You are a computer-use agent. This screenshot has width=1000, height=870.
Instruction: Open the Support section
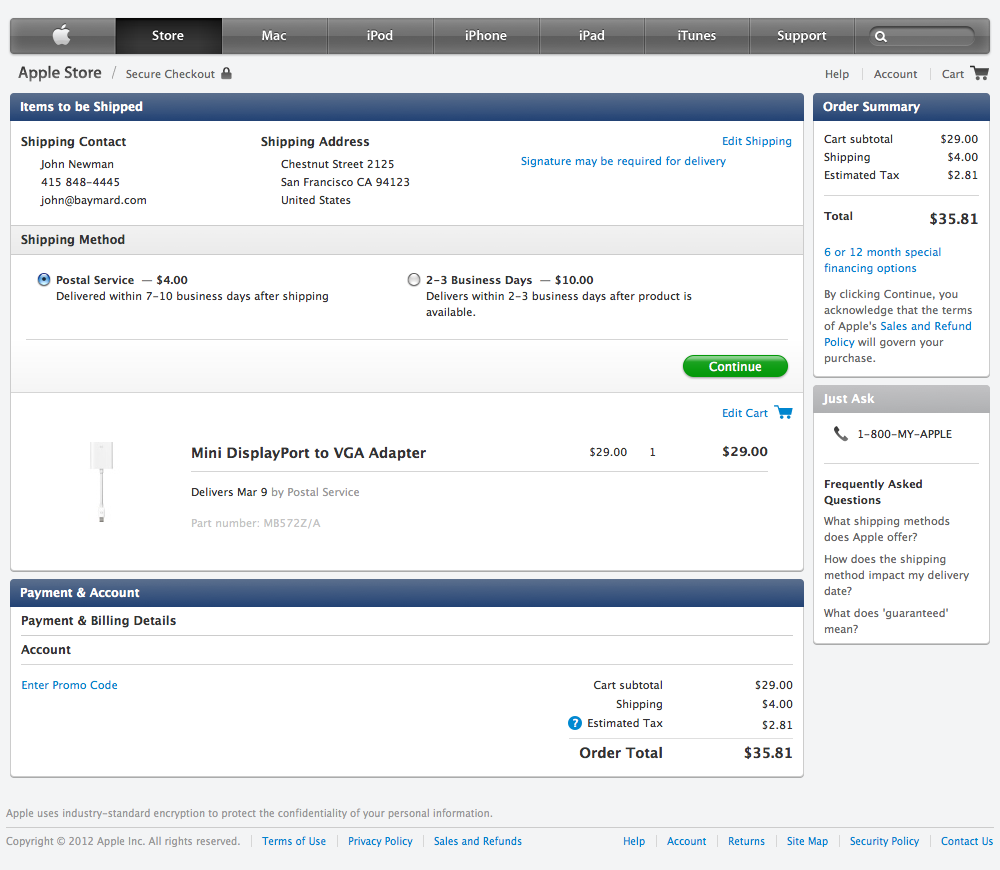801,35
